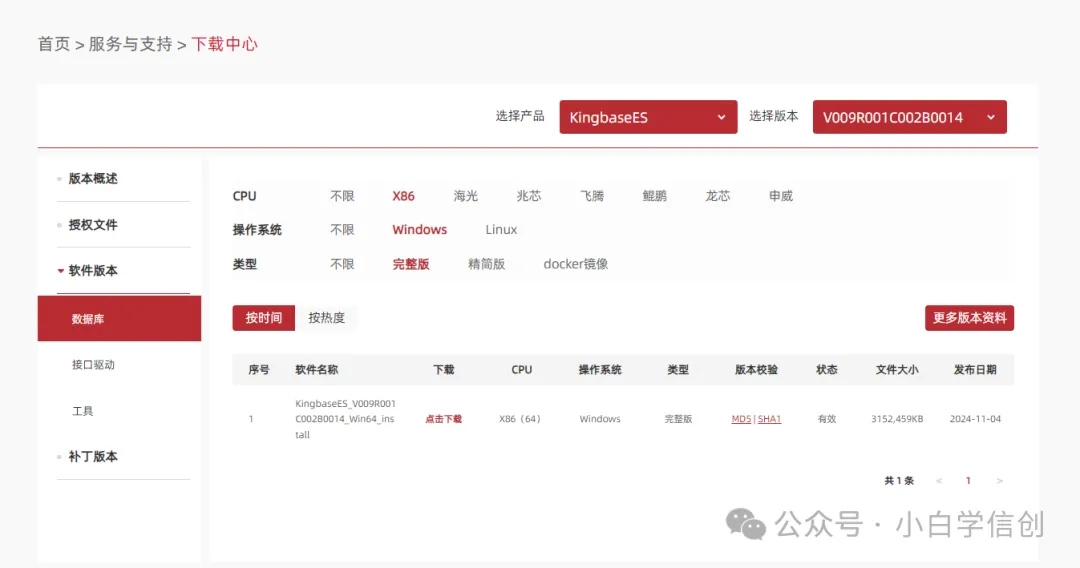
Task: Click the KingbaseES_V009R001C002B0014_Win64_install file name
Action: point(345,419)
